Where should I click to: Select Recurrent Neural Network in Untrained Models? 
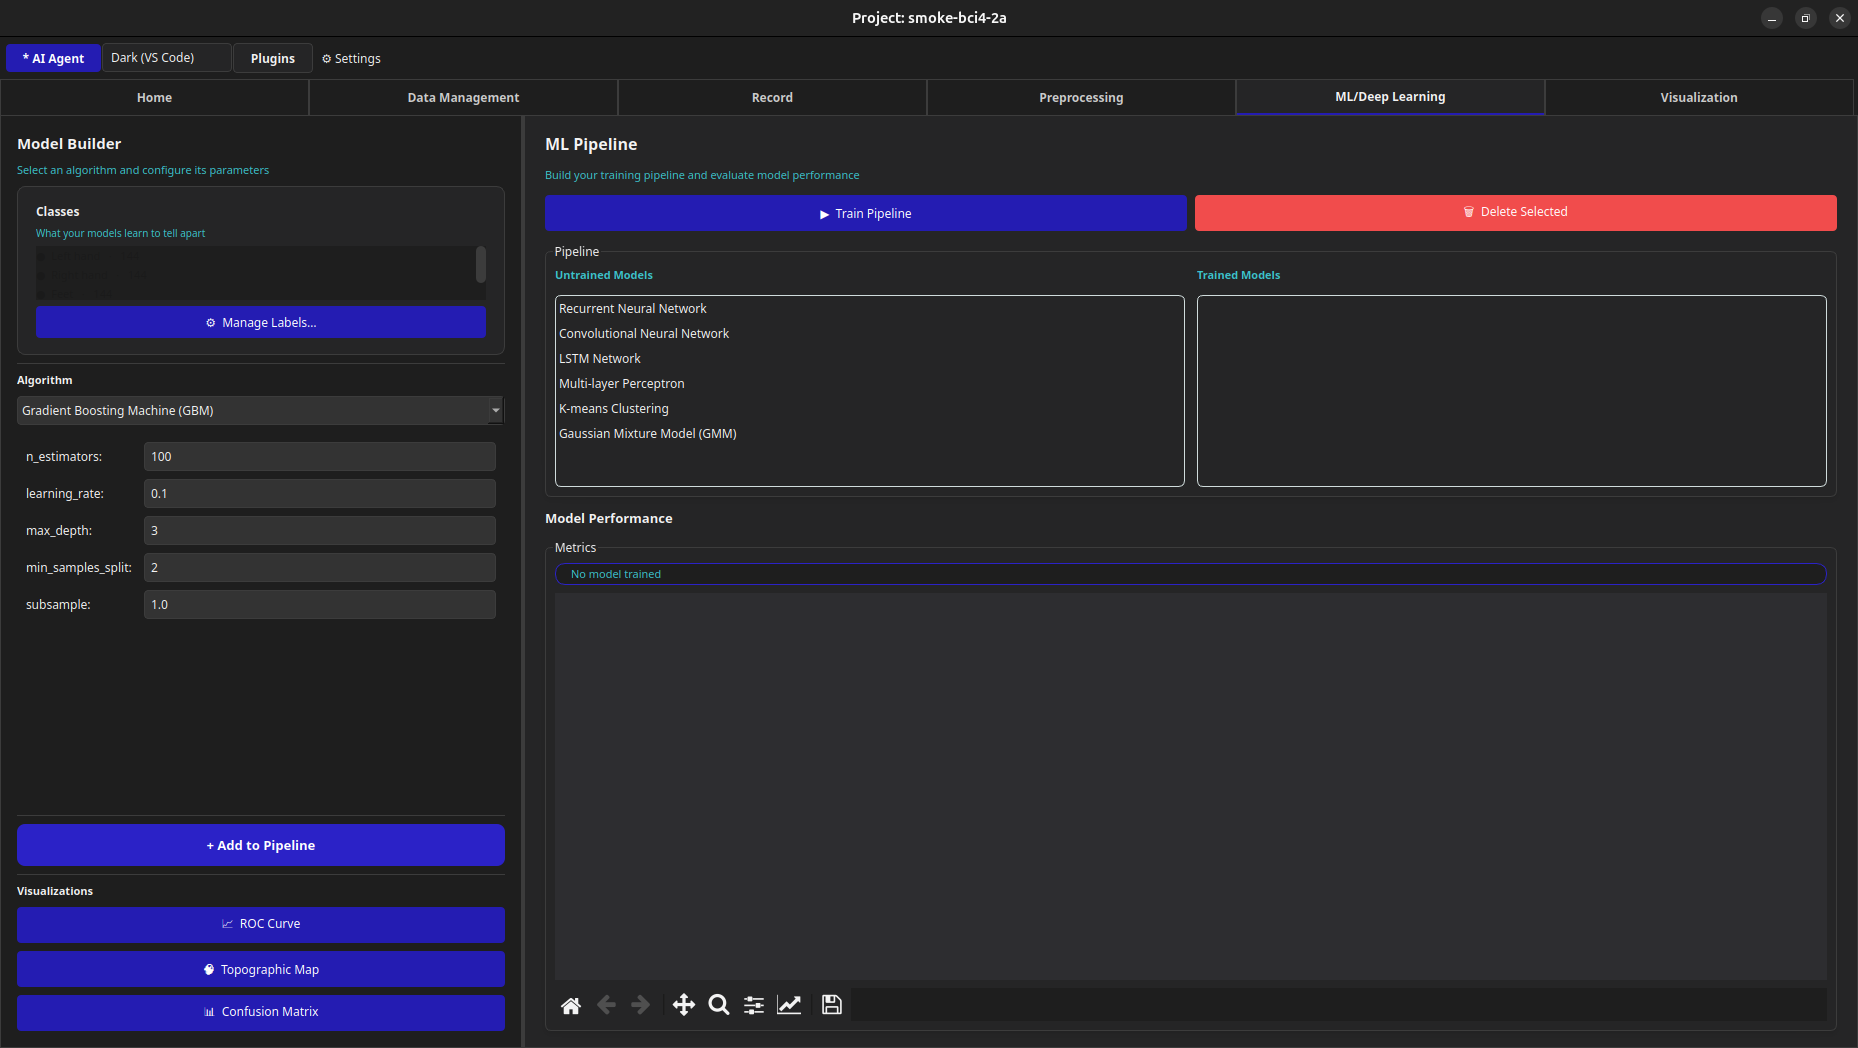point(869,309)
